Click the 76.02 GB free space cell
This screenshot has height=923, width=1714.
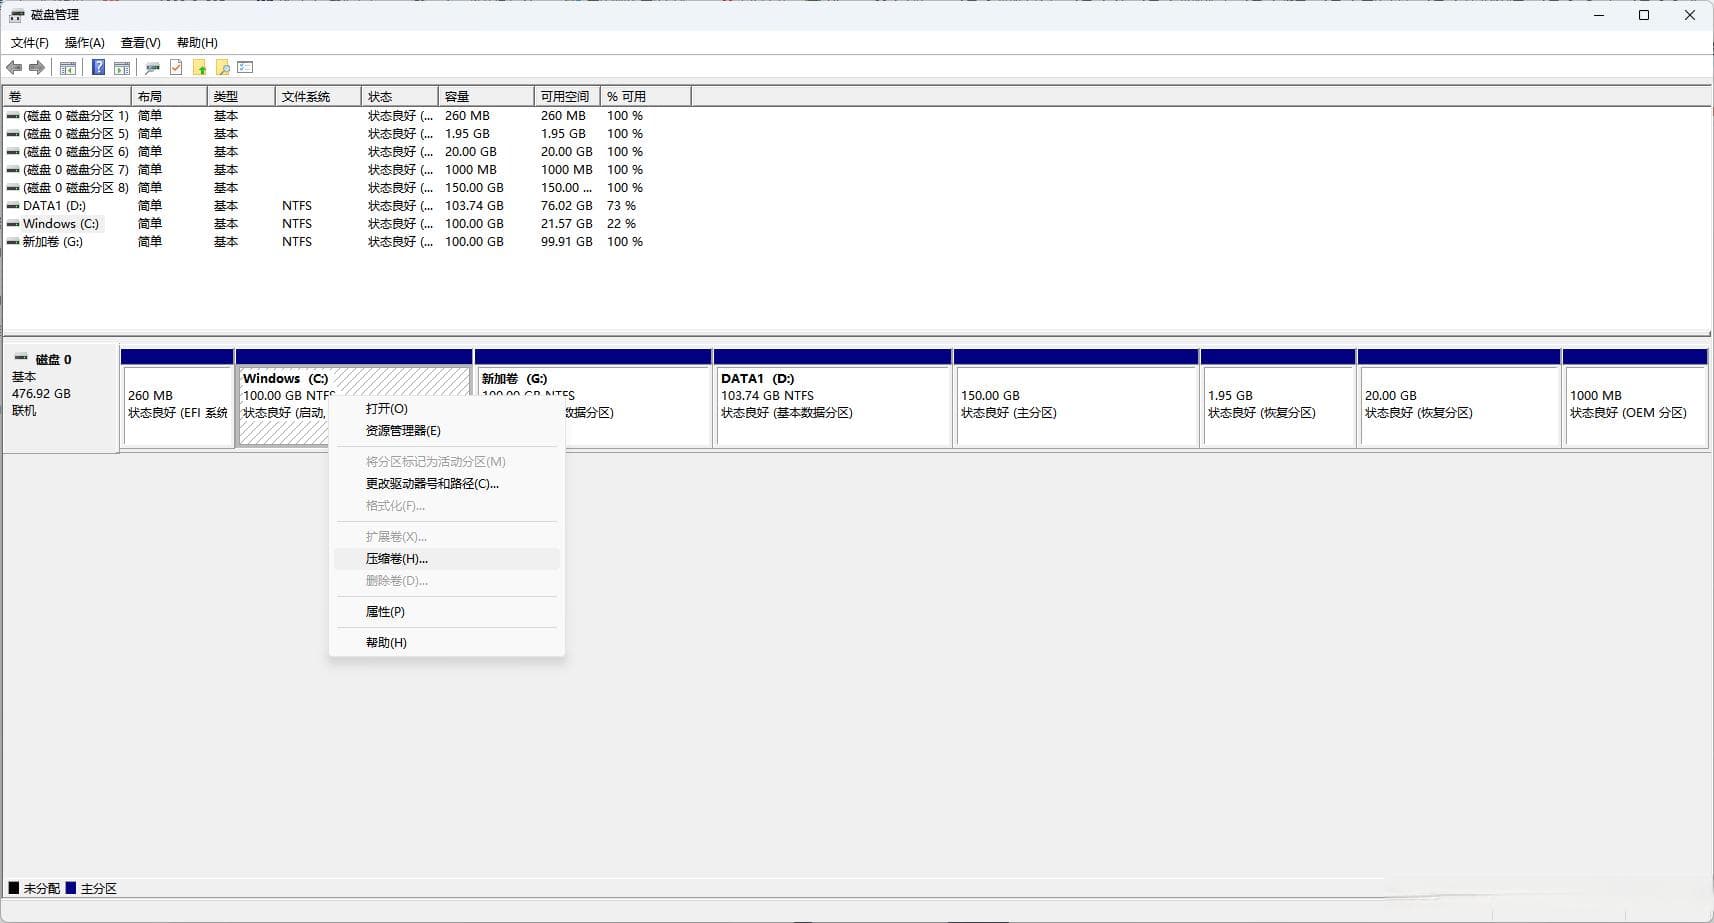(x=566, y=206)
